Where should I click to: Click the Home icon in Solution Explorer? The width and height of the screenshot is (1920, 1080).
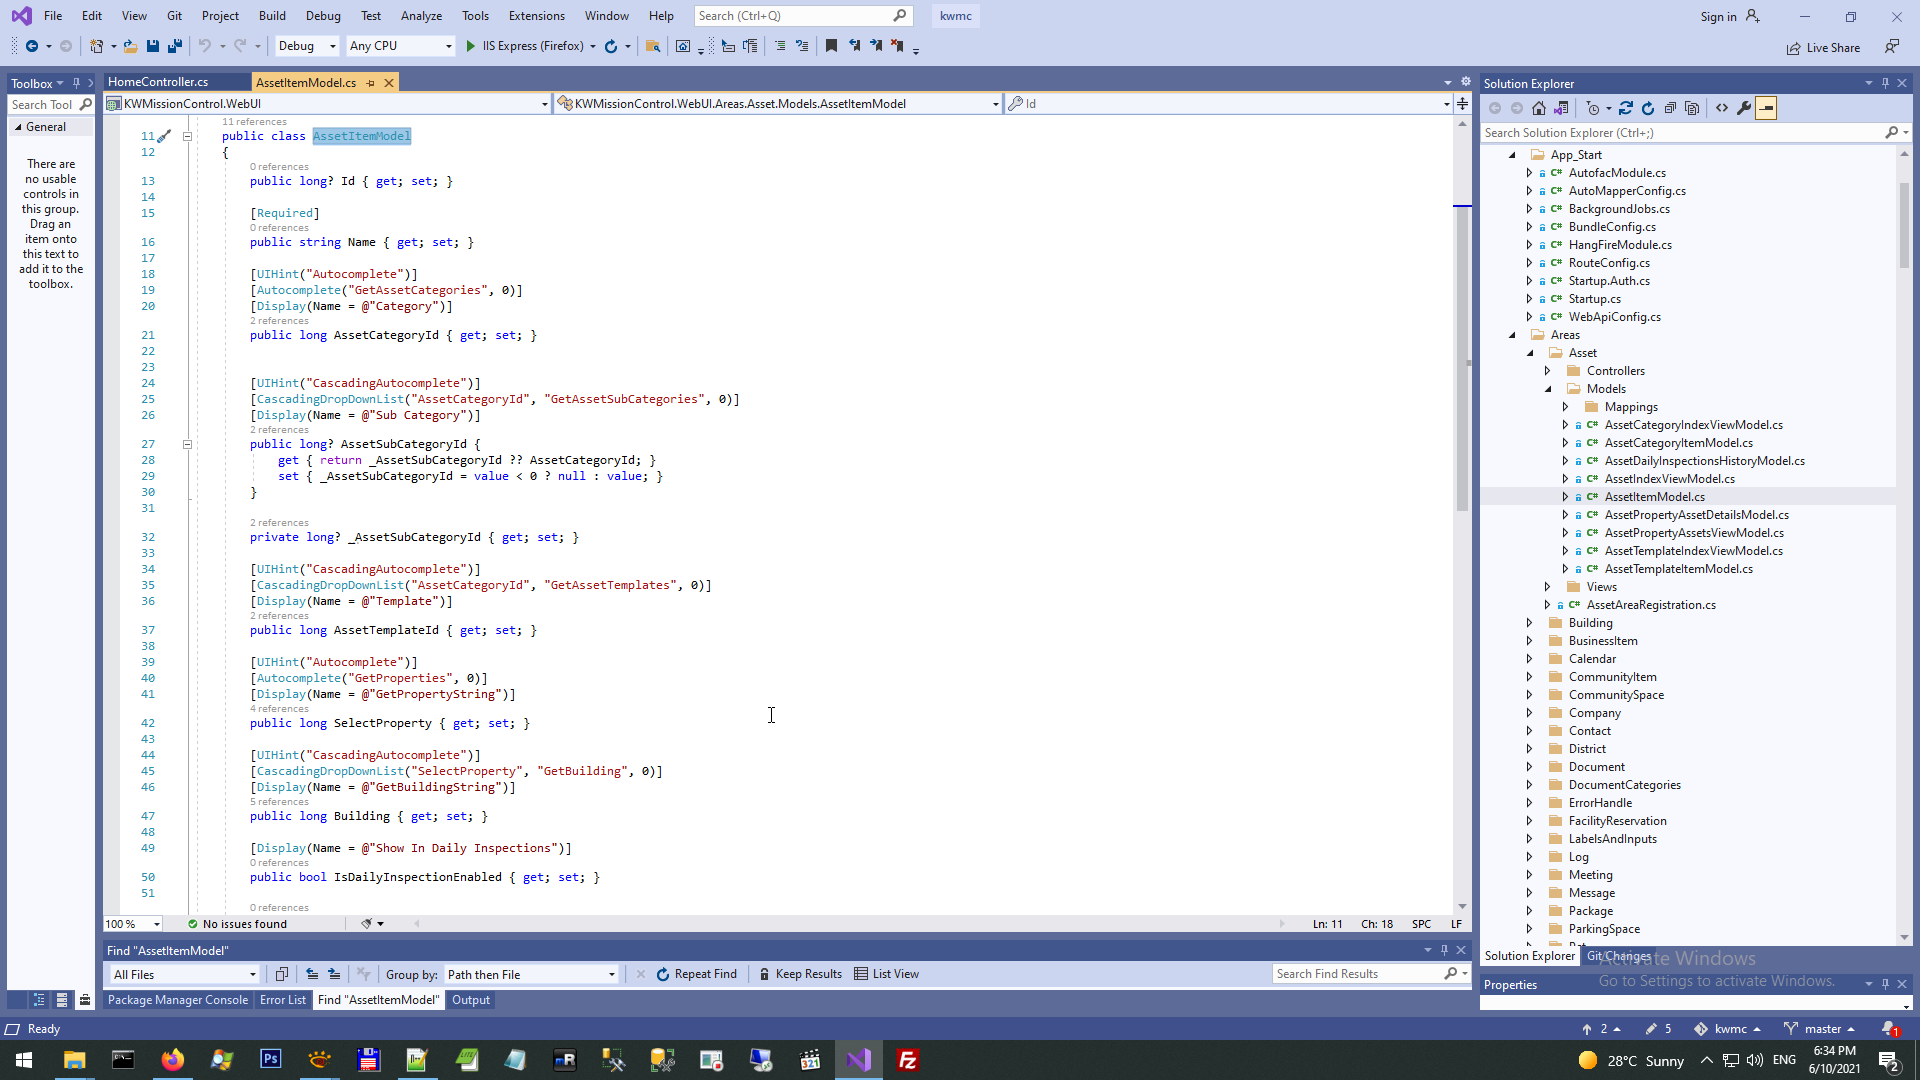point(1539,108)
